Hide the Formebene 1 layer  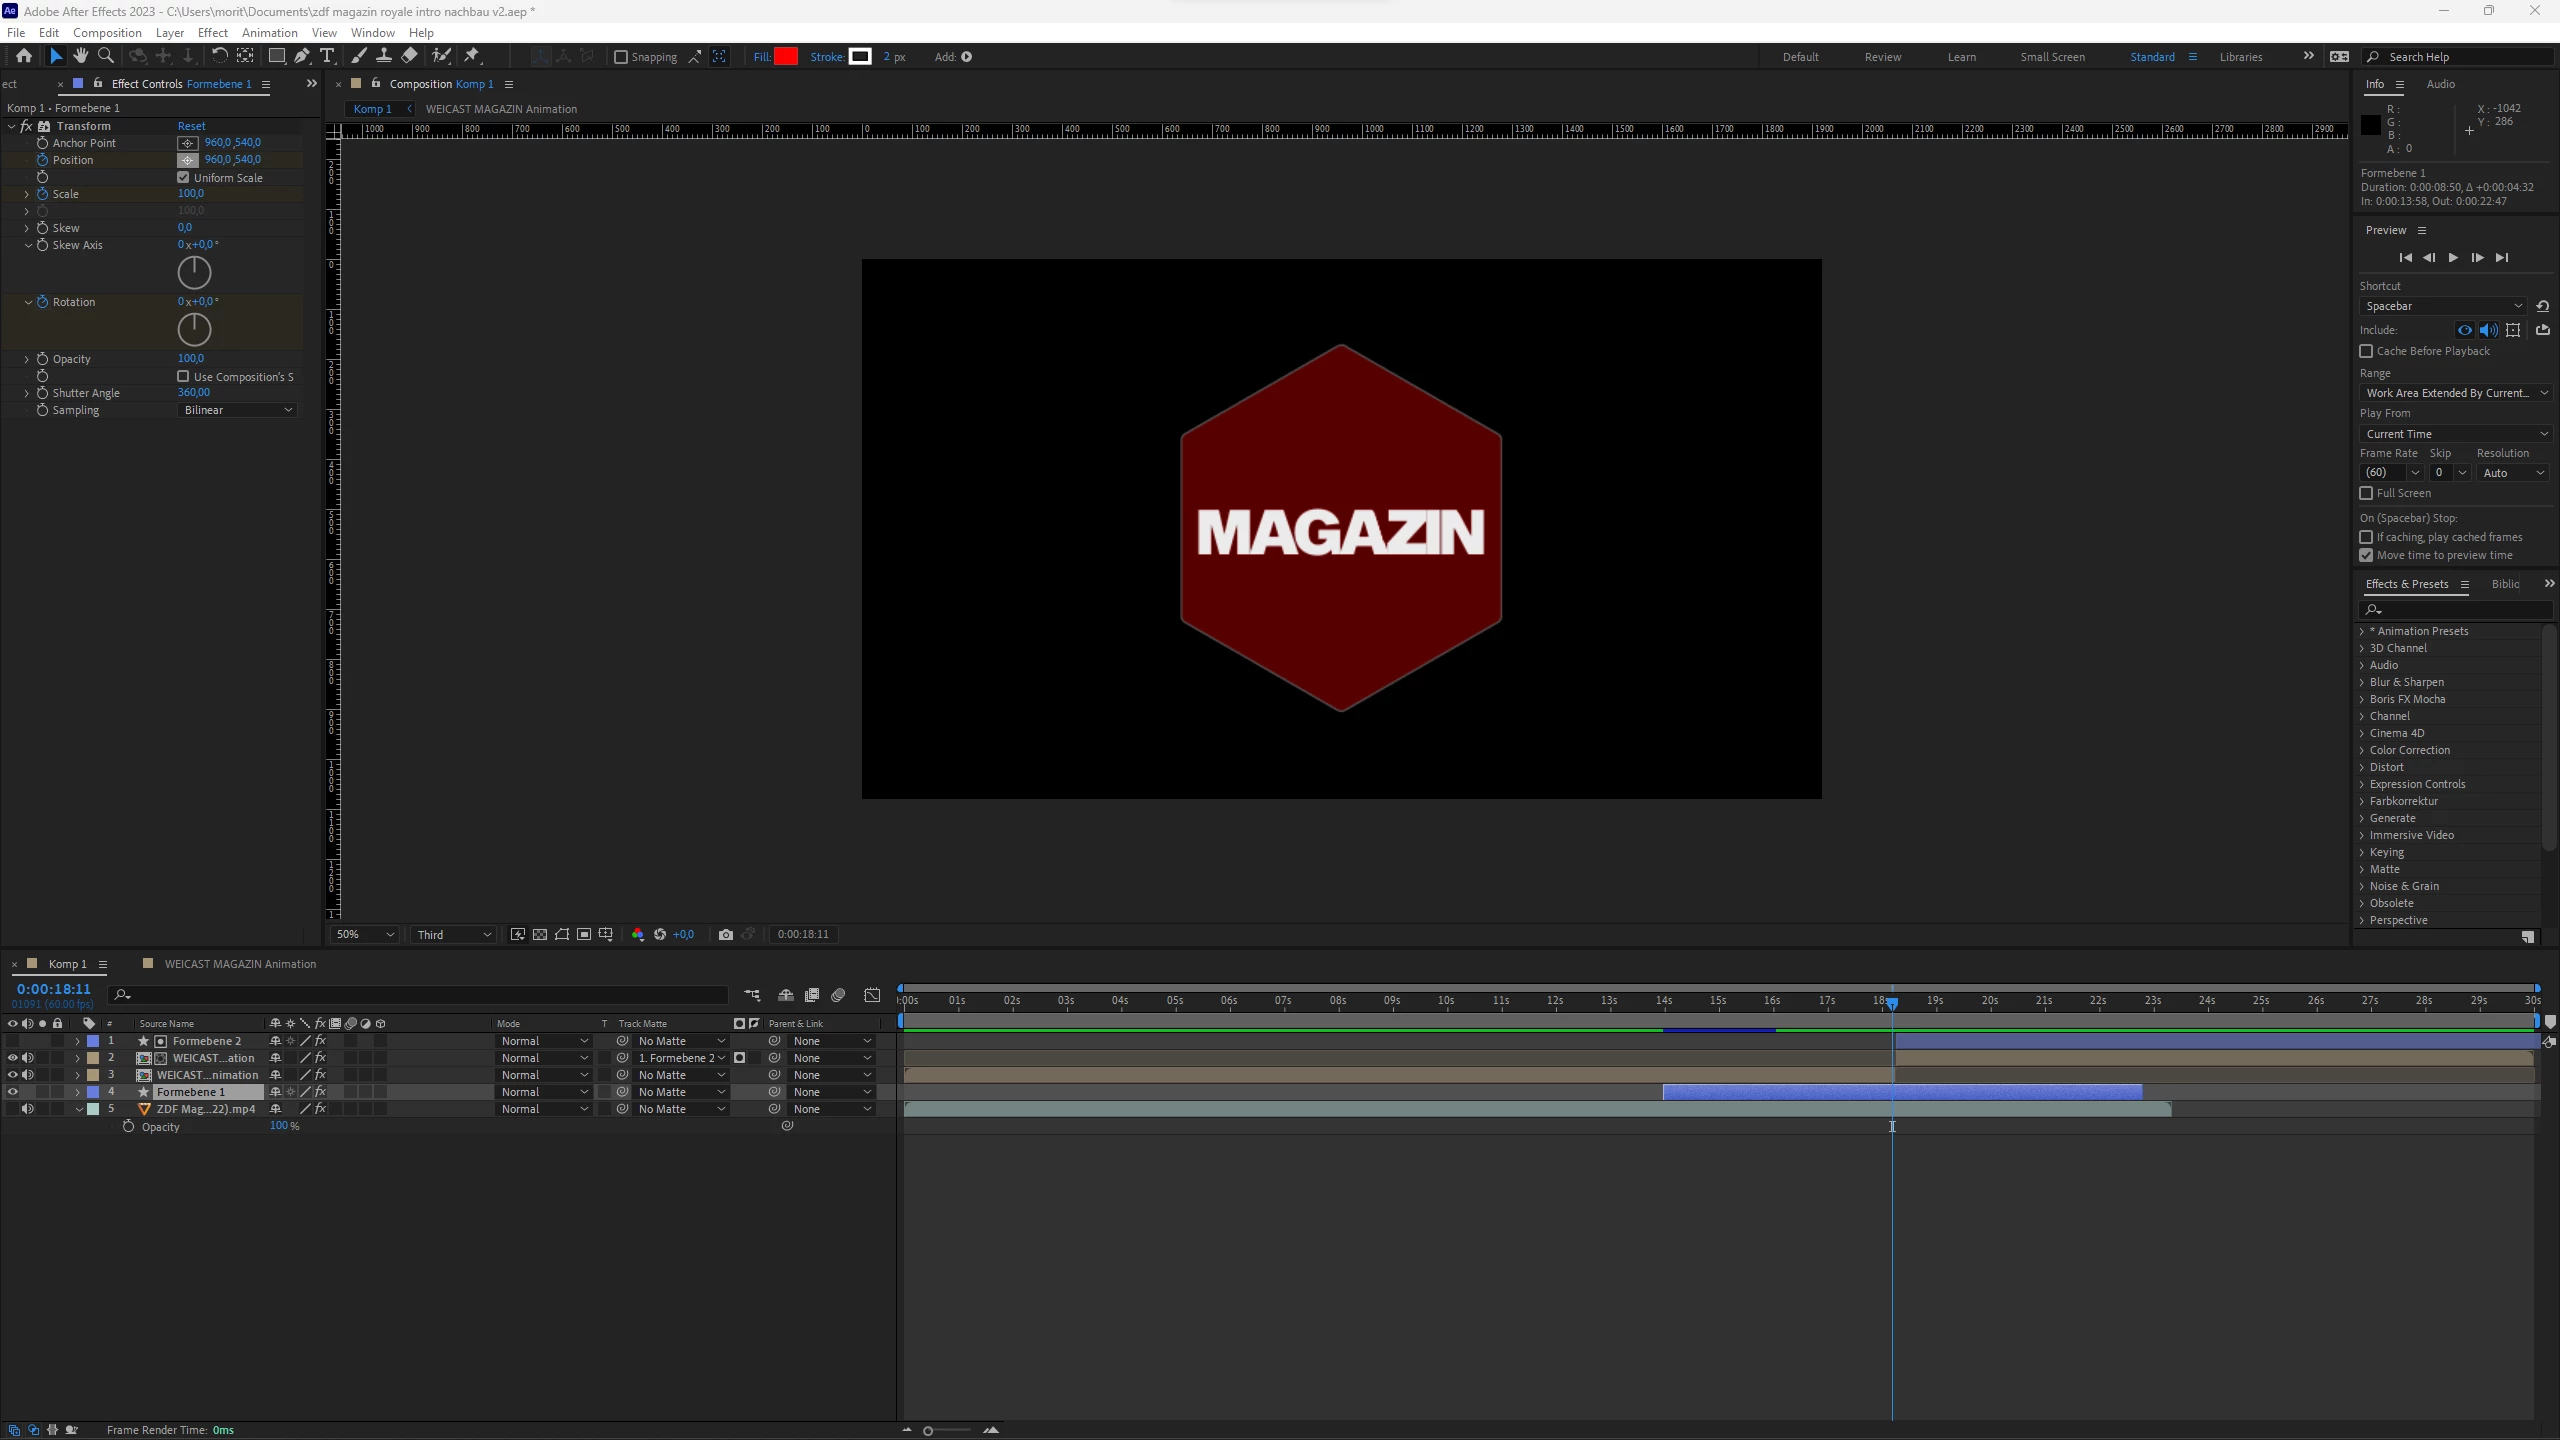[x=12, y=1092]
